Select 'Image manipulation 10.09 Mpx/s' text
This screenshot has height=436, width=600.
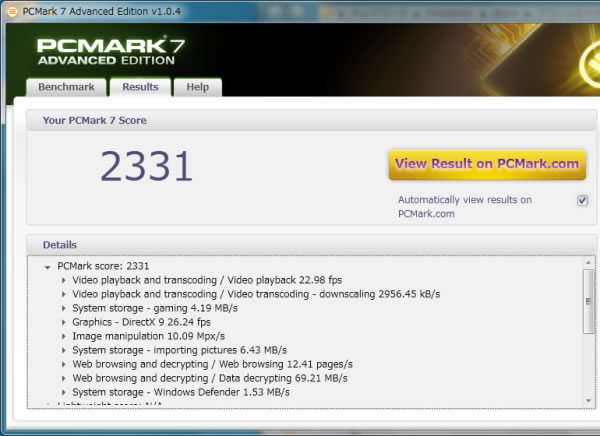[x=148, y=336]
